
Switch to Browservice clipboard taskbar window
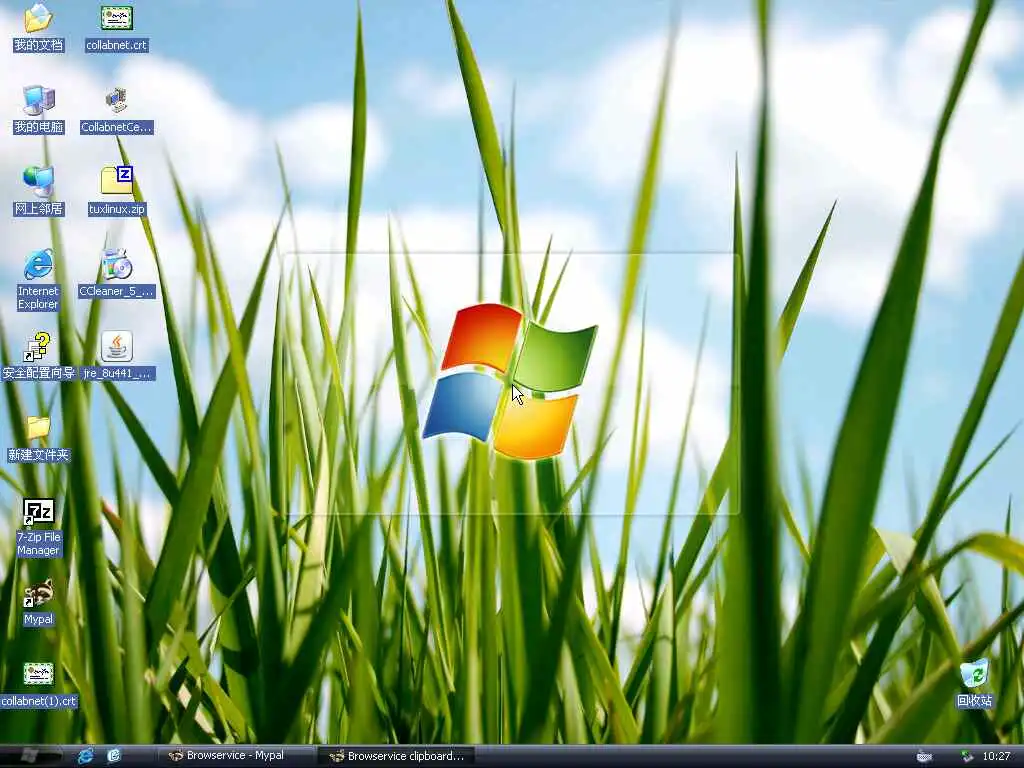(x=396, y=756)
